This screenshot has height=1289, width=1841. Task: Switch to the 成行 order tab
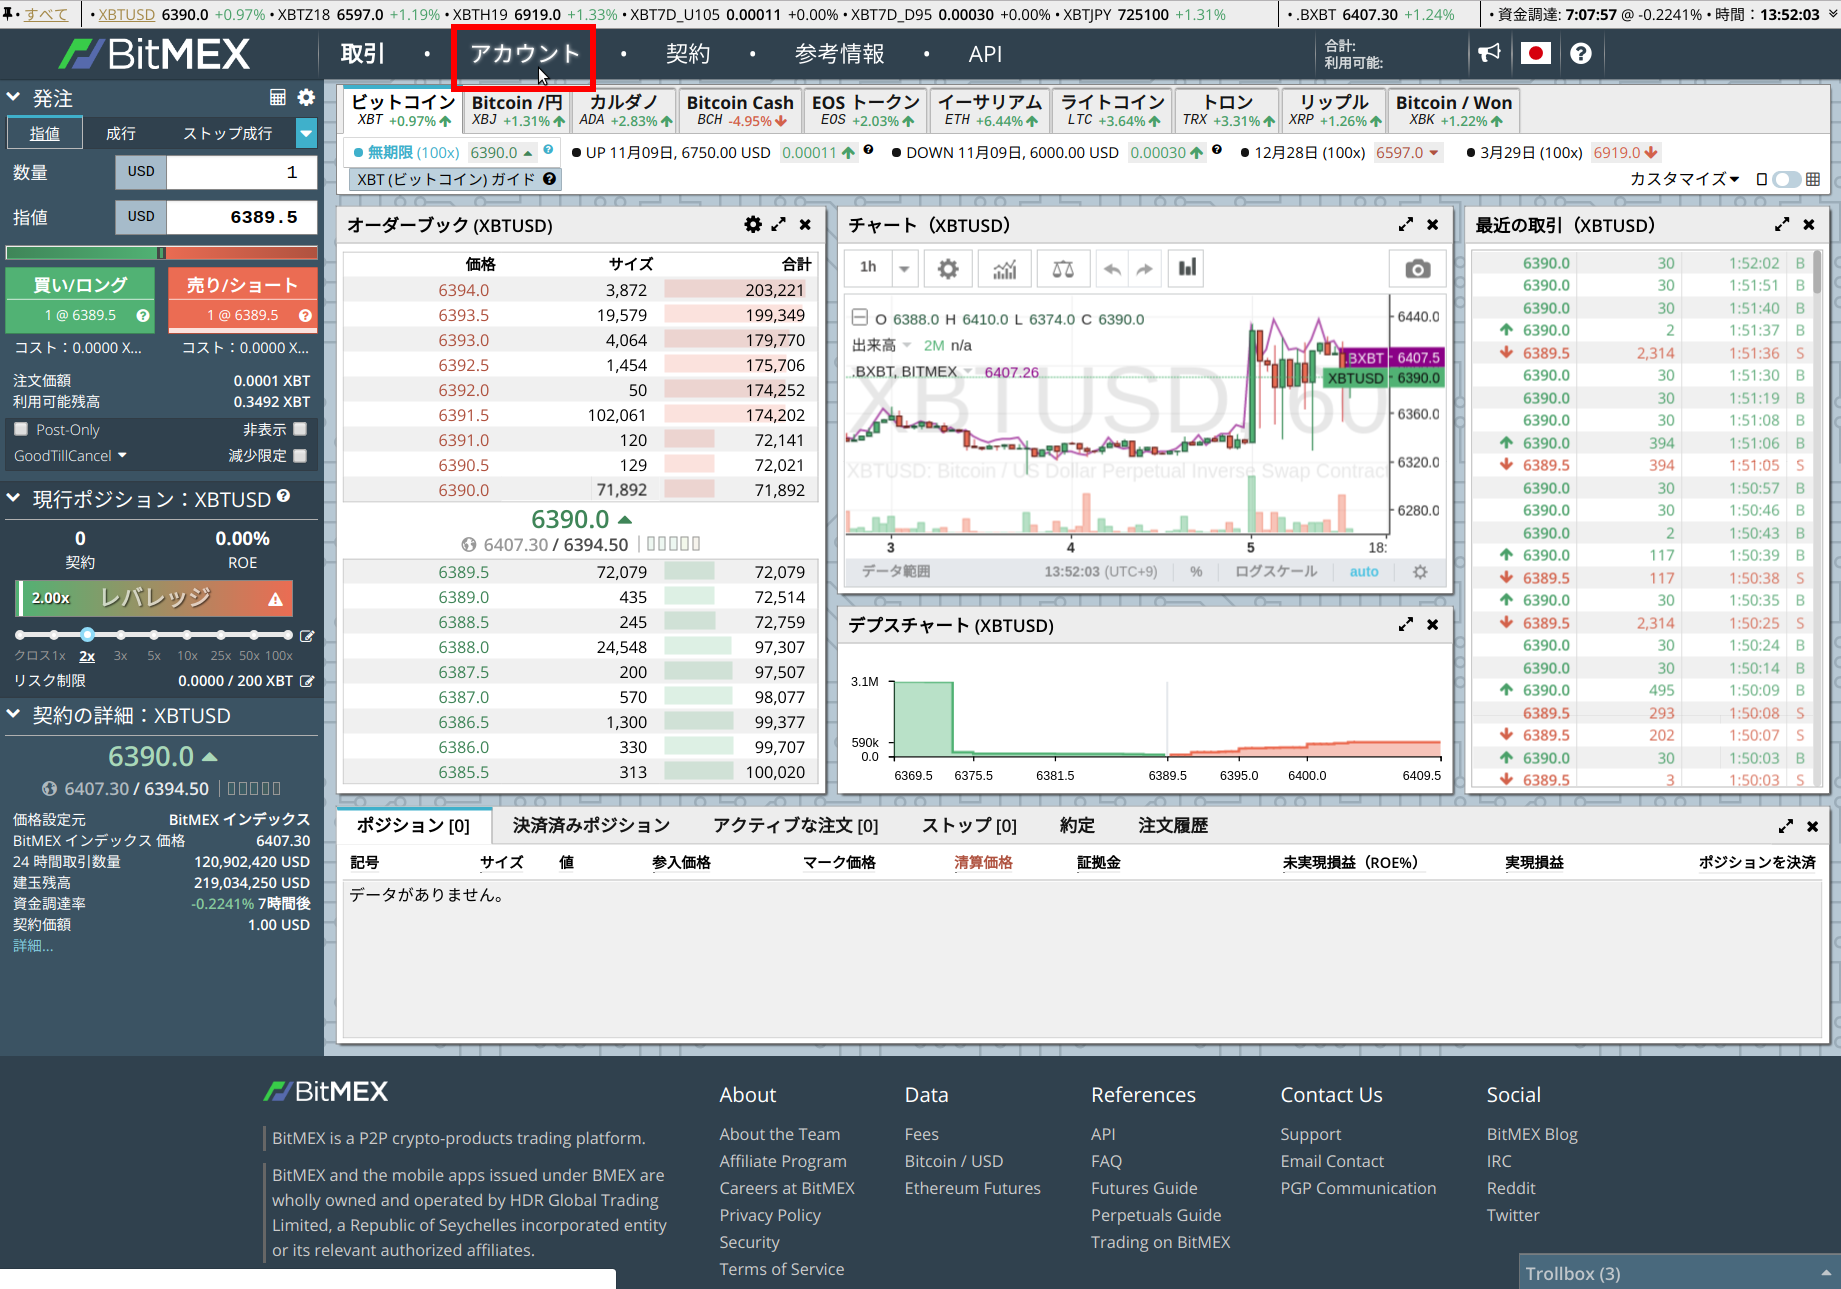click(x=121, y=133)
